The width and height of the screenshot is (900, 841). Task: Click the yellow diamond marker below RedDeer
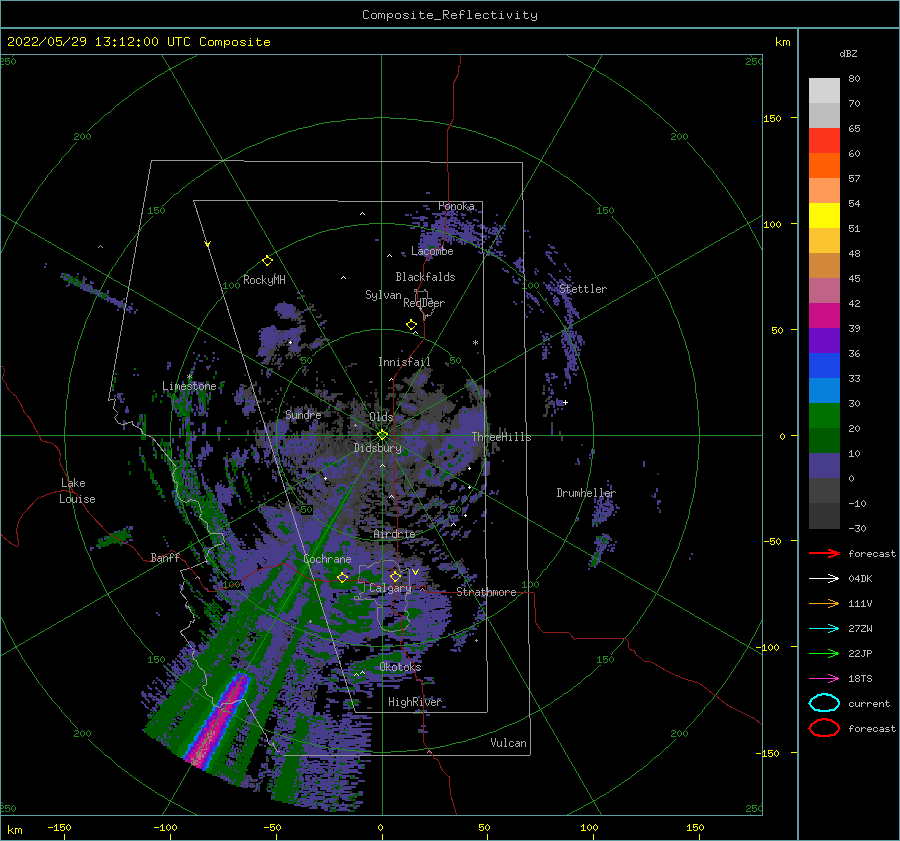tap(412, 325)
